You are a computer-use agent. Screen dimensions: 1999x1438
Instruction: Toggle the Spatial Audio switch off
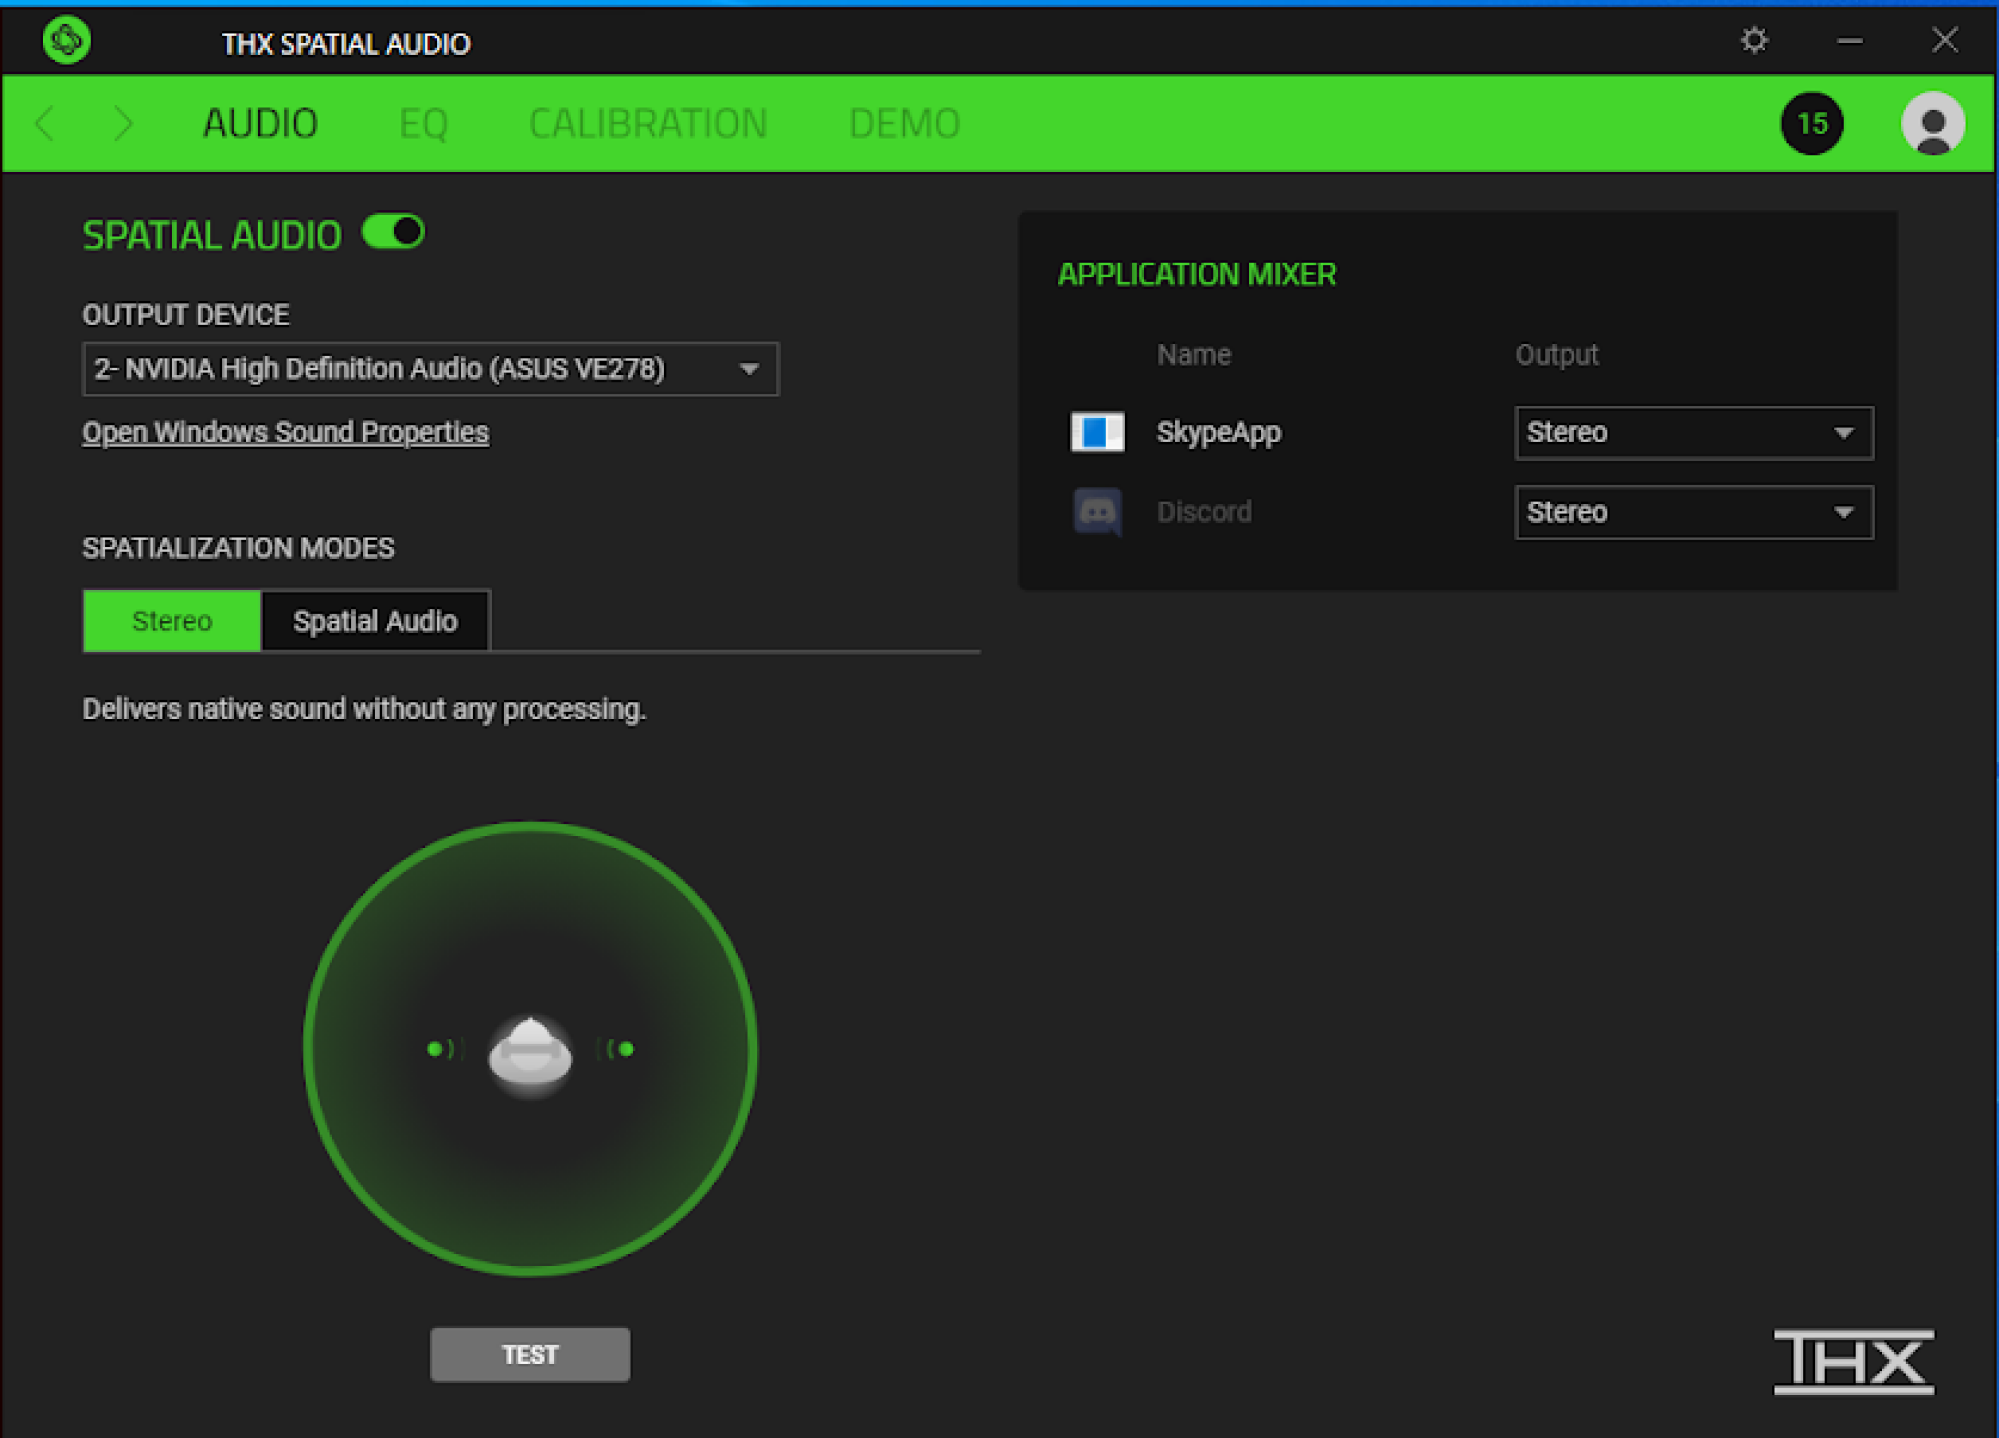point(393,232)
